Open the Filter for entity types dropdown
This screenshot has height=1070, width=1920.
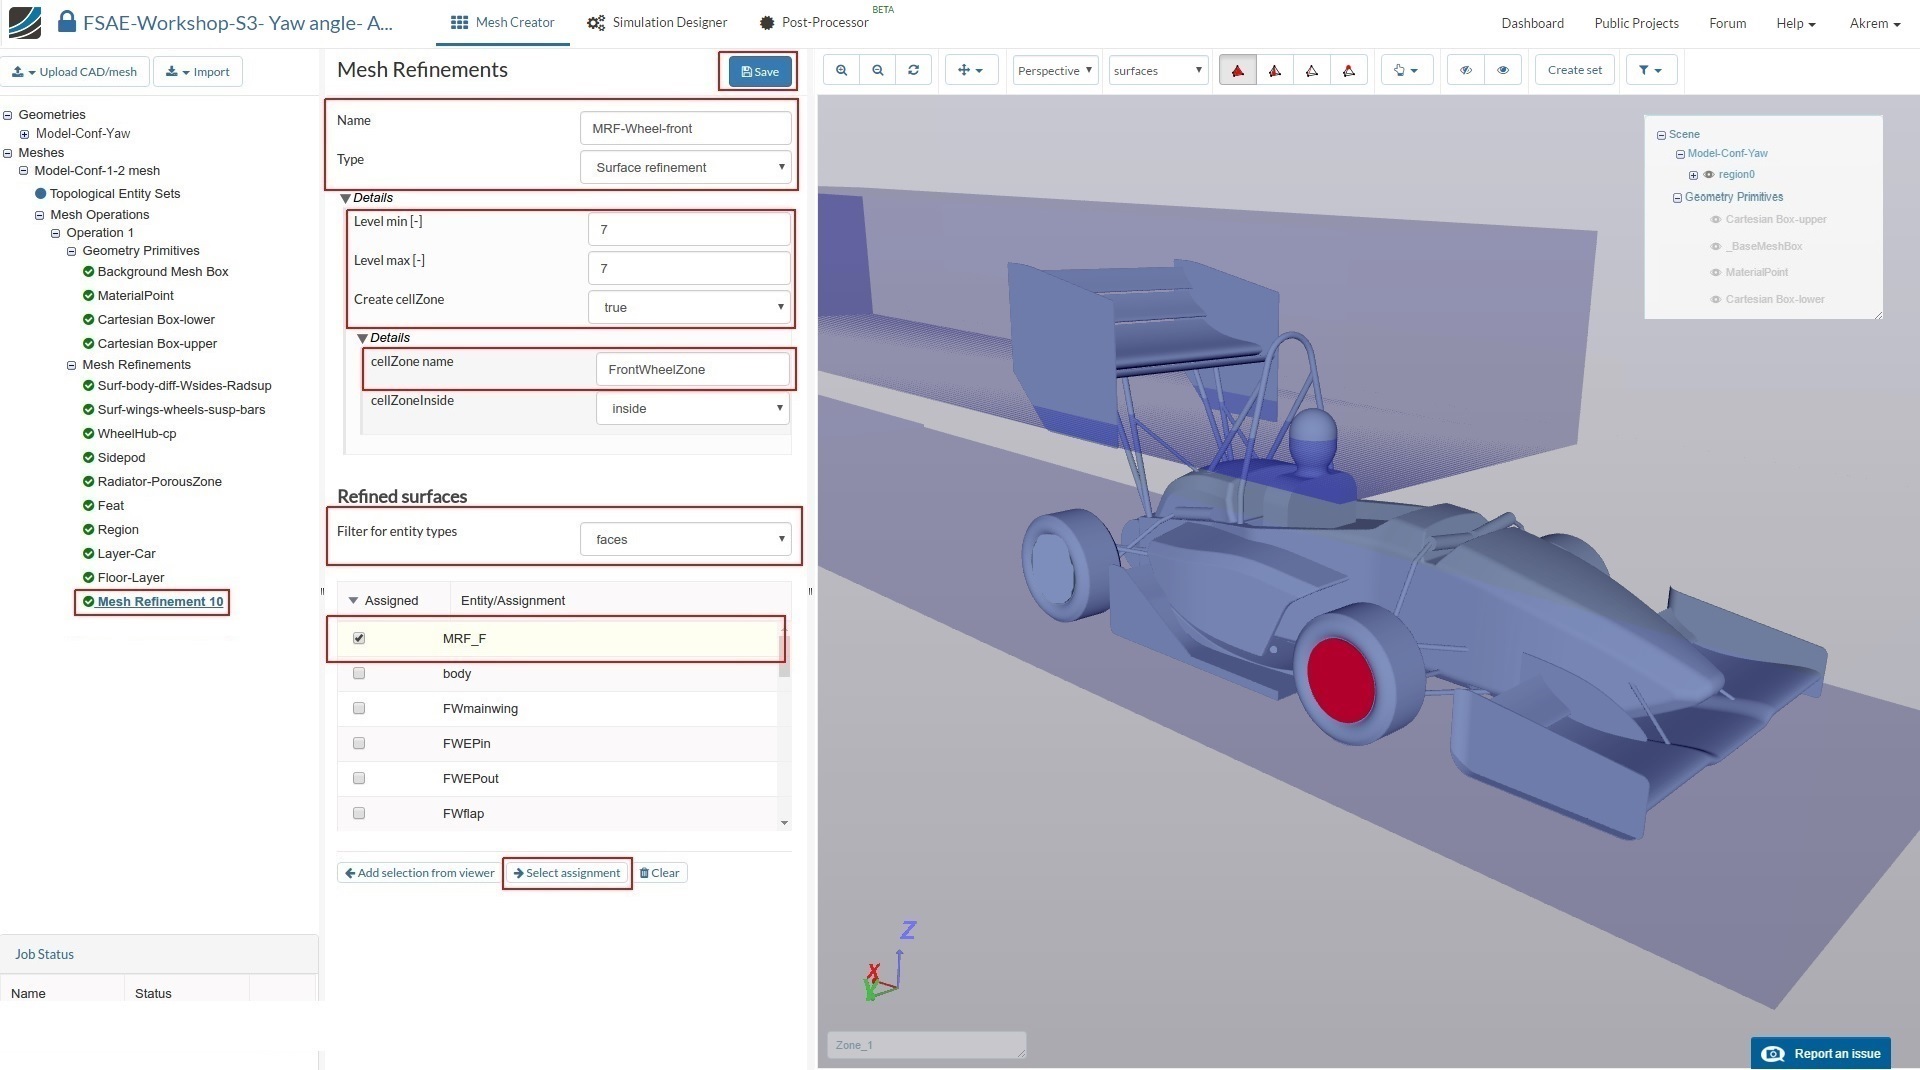(x=686, y=539)
